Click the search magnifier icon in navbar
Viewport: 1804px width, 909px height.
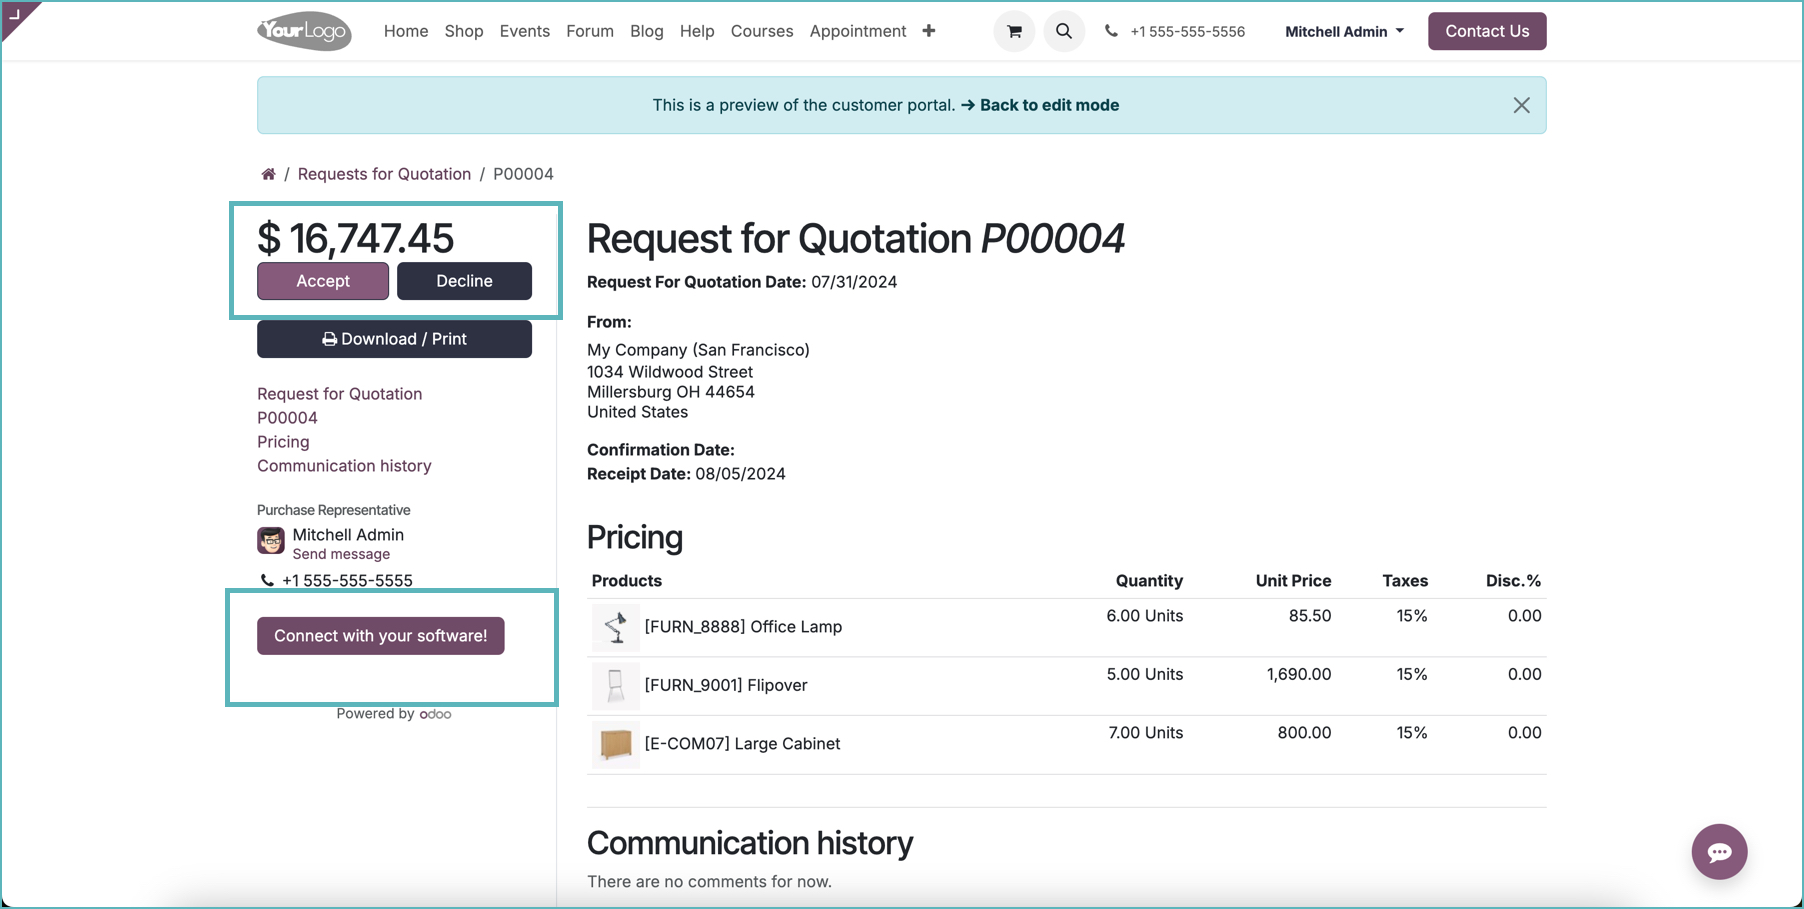(1064, 31)
